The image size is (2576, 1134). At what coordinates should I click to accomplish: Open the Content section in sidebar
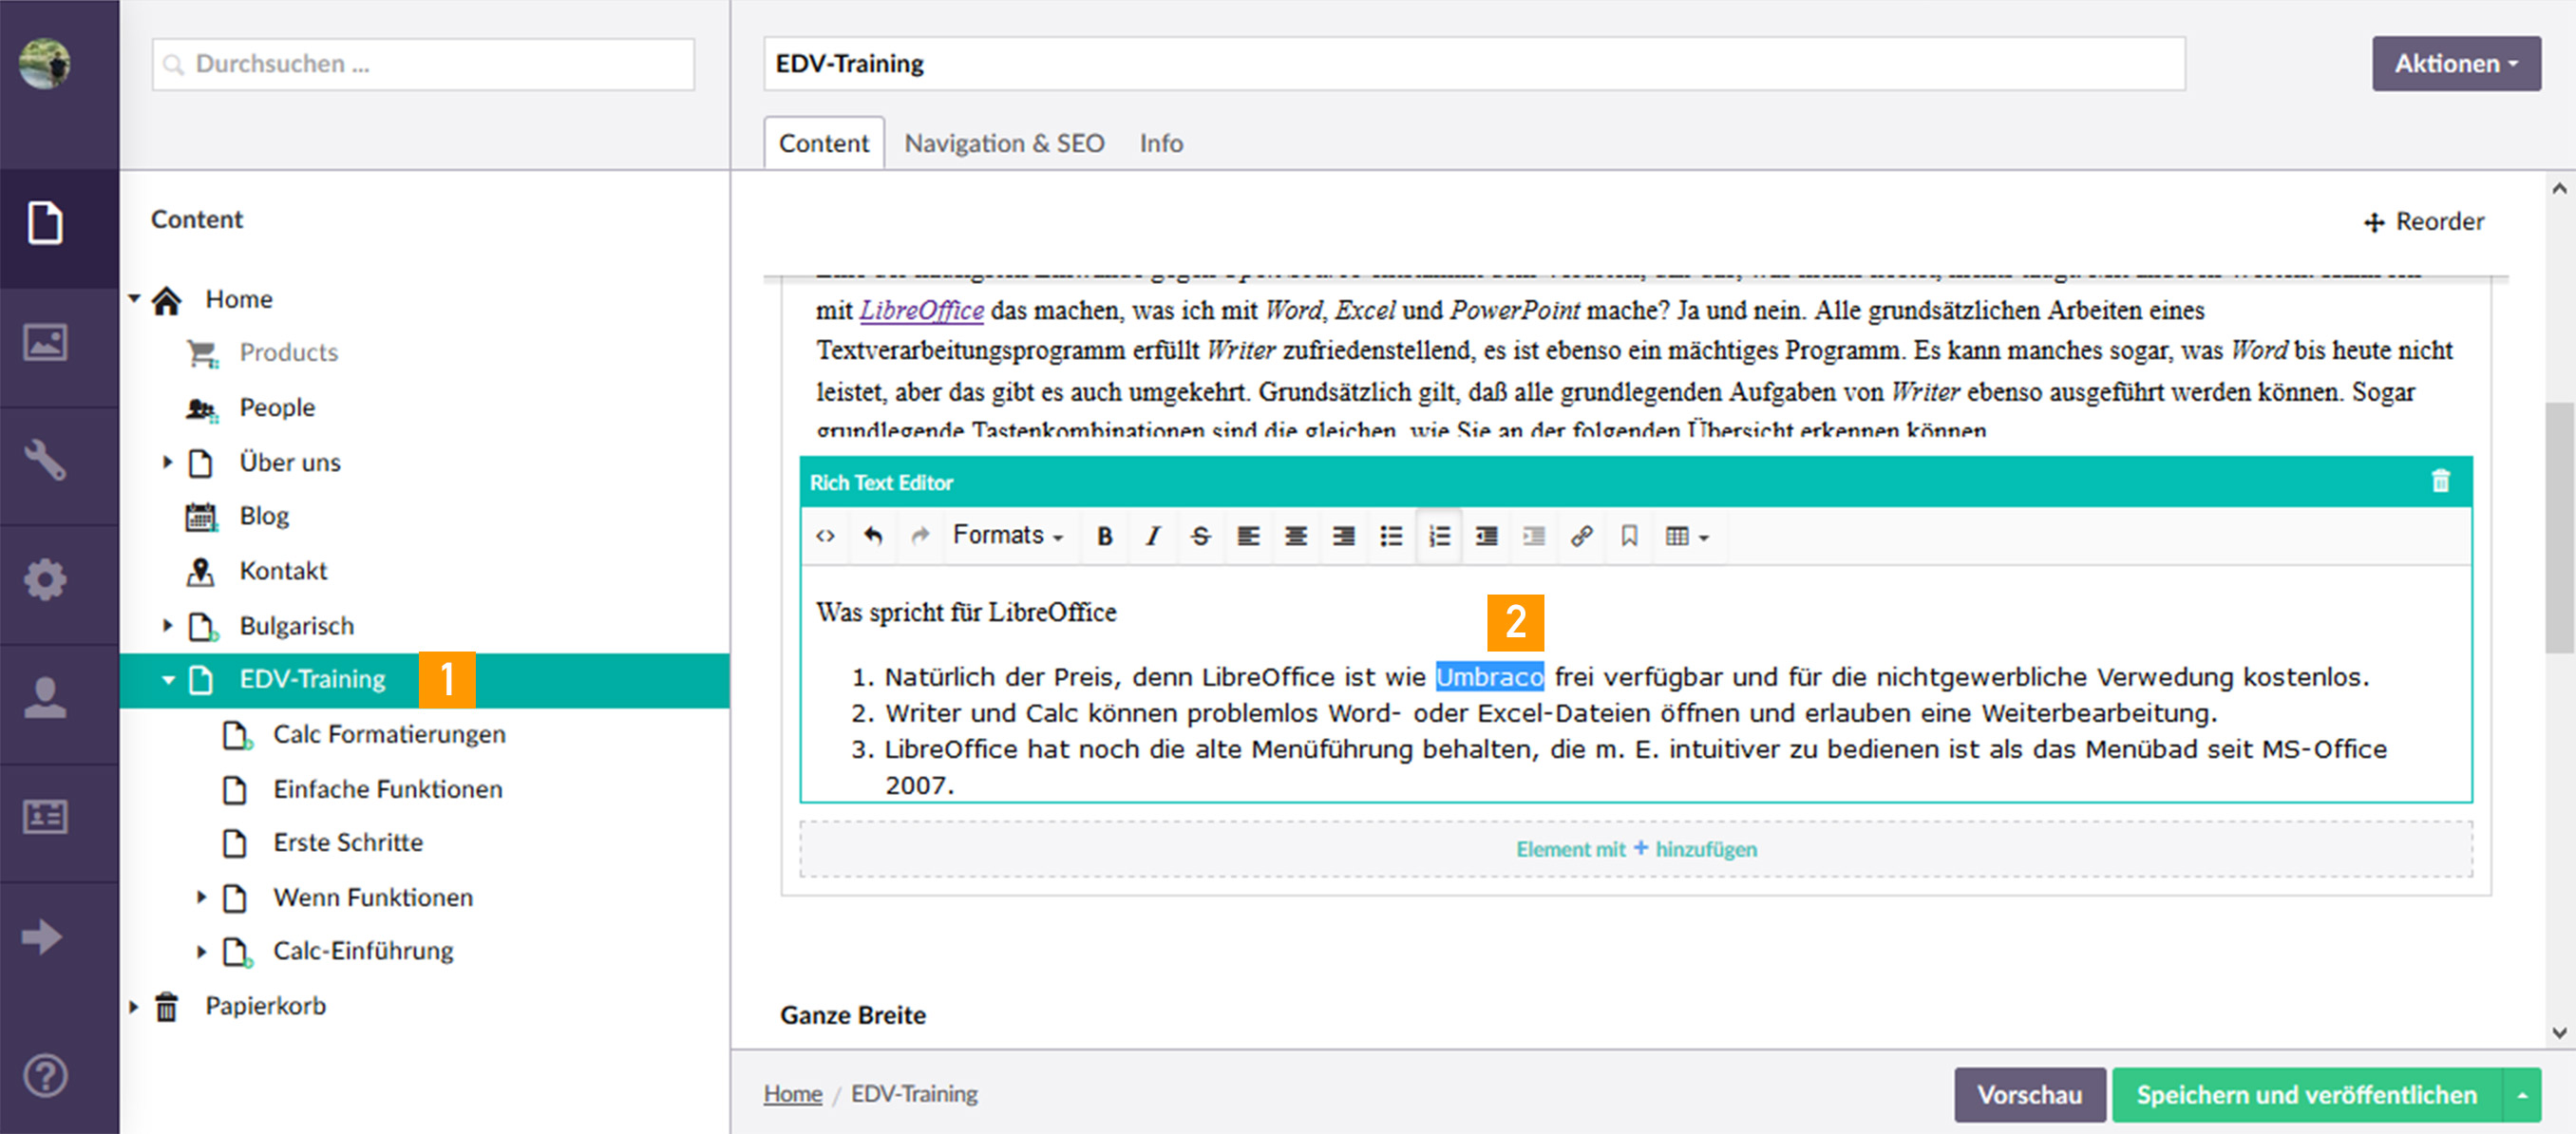[x=45, y=222]
